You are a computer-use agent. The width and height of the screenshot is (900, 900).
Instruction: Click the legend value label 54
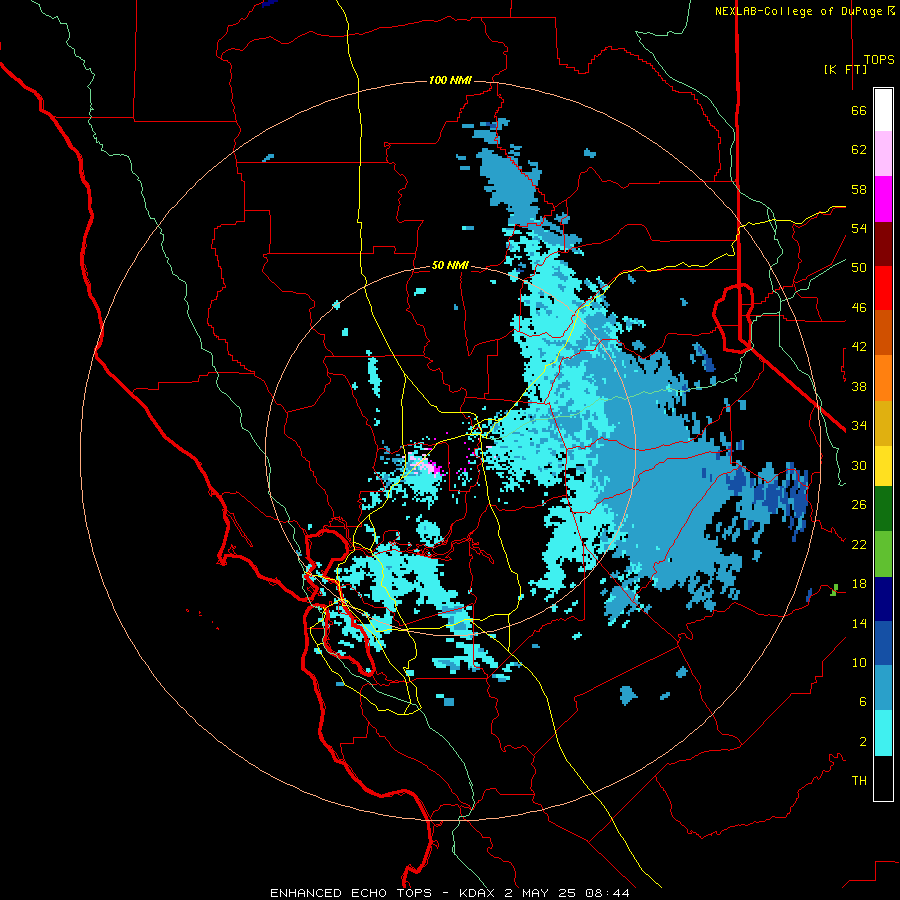click(859, 228)
